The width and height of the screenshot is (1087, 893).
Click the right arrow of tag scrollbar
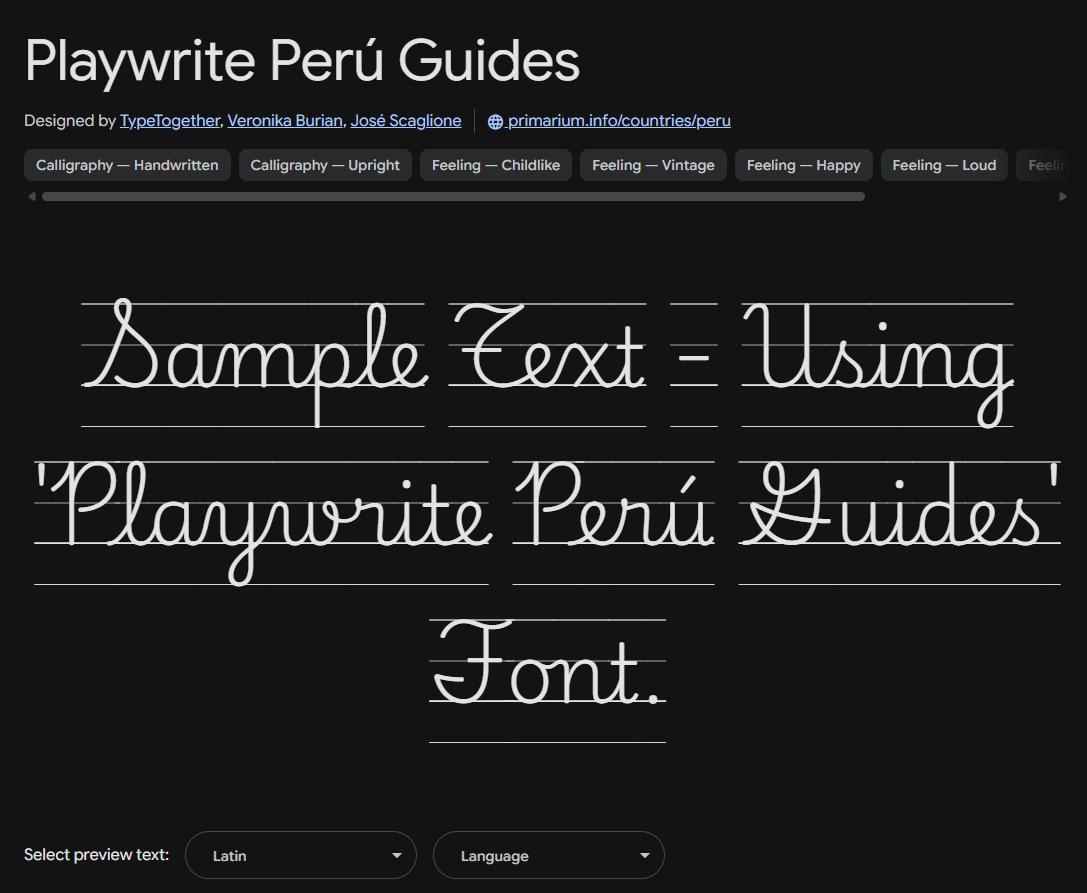click(x=1063, y=197)
